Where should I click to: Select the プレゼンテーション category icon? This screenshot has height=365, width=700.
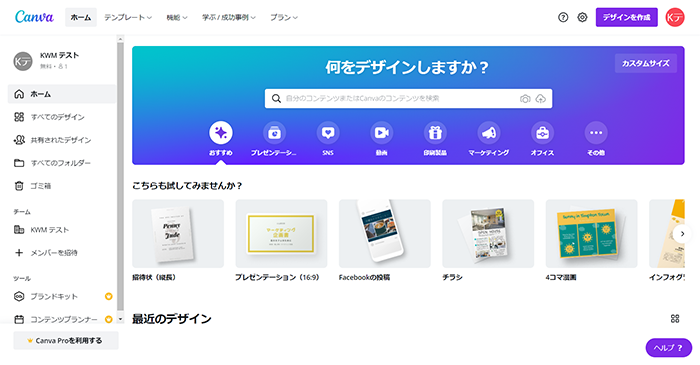274,133
